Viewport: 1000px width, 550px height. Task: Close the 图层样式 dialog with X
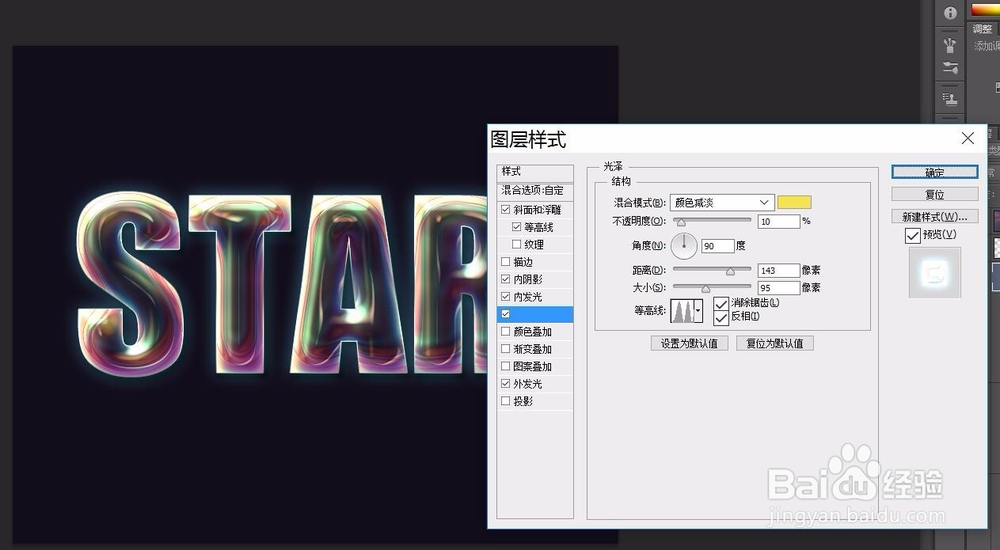point(967,138)
